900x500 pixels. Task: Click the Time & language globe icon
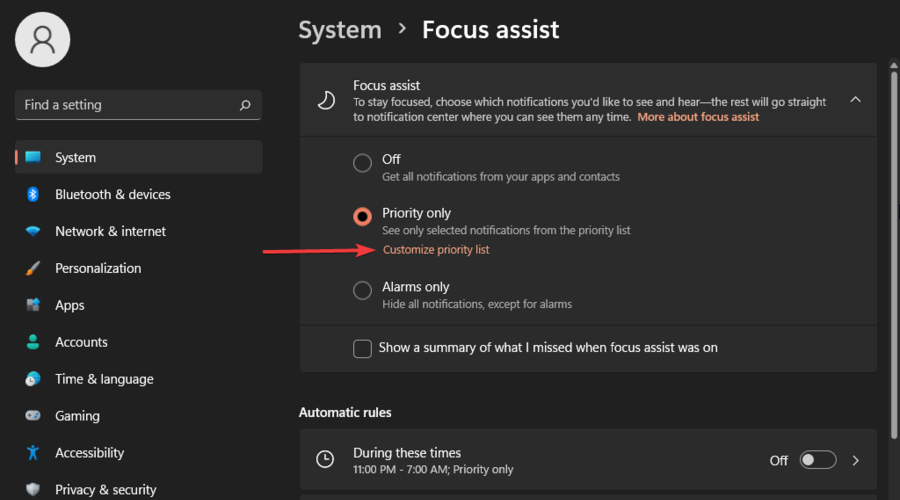click(x=33, y=379)
